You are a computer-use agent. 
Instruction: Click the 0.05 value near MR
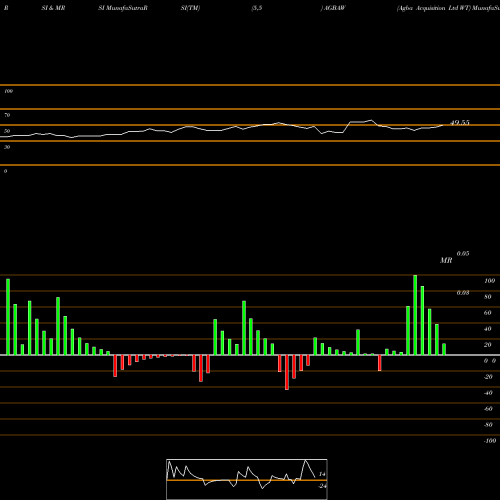click(463, 254)
